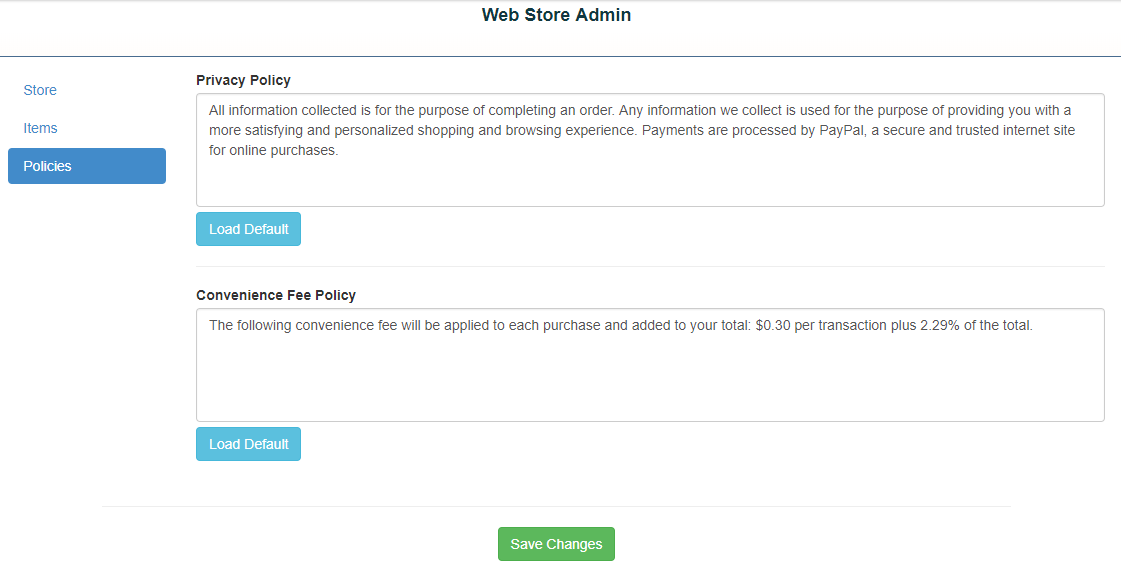Select the Policies sidebar tab
Image resolution: width=1121 pixels, height=568 pixels.
click(86, 166)
